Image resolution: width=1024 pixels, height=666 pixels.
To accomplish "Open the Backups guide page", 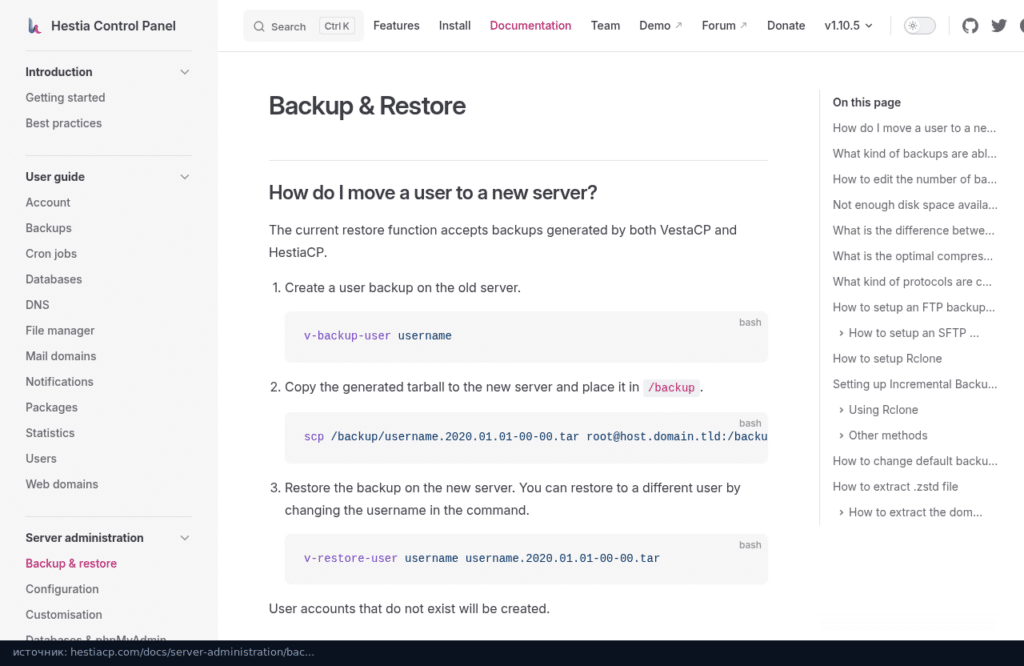I will point(48,228).
